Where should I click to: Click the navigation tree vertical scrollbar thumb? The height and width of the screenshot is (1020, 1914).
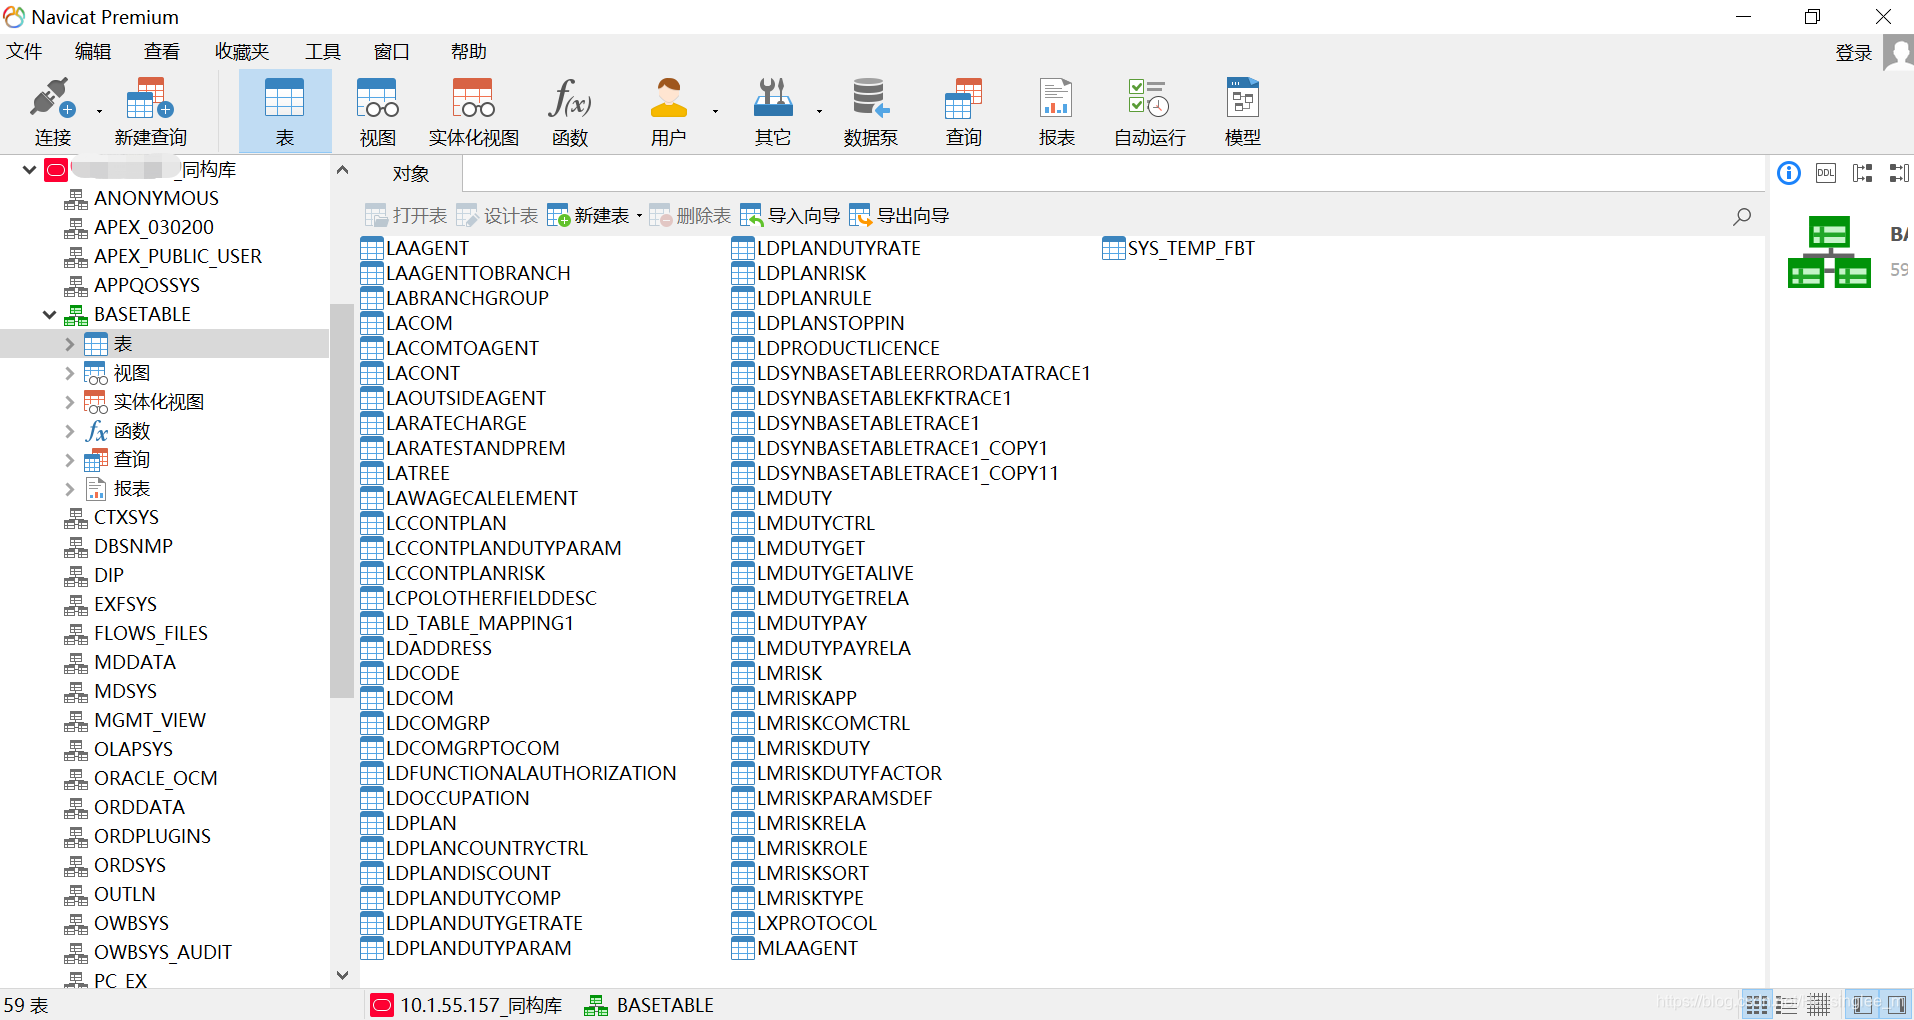click(x=341, y=500)
